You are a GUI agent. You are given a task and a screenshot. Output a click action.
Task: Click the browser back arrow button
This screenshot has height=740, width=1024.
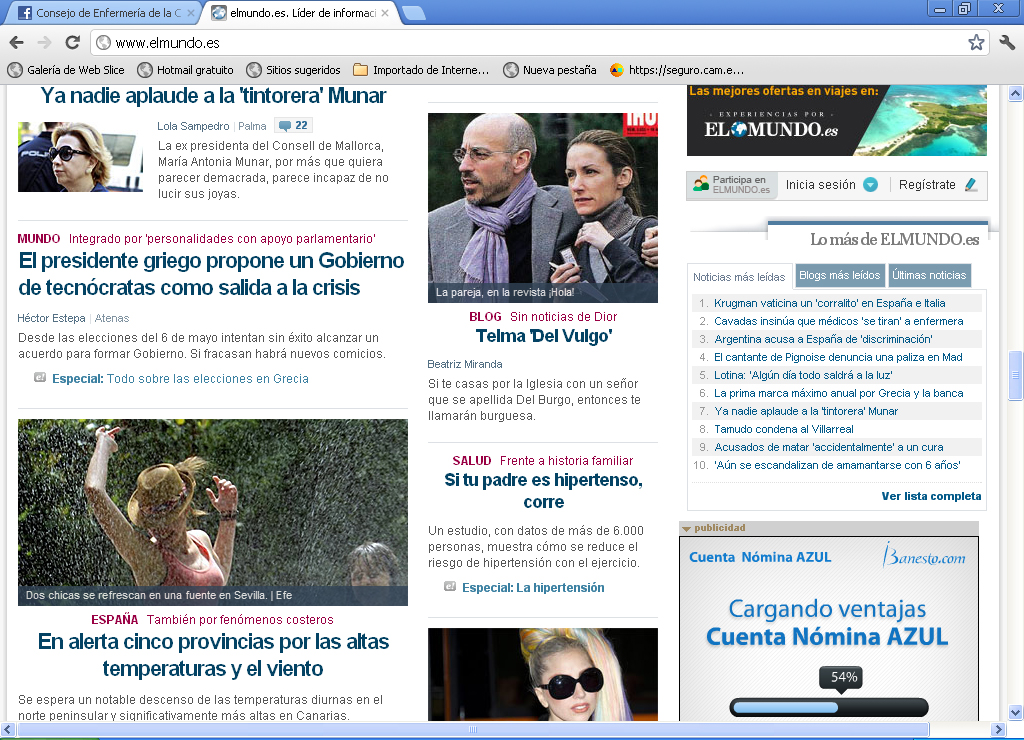coord(17,43)
